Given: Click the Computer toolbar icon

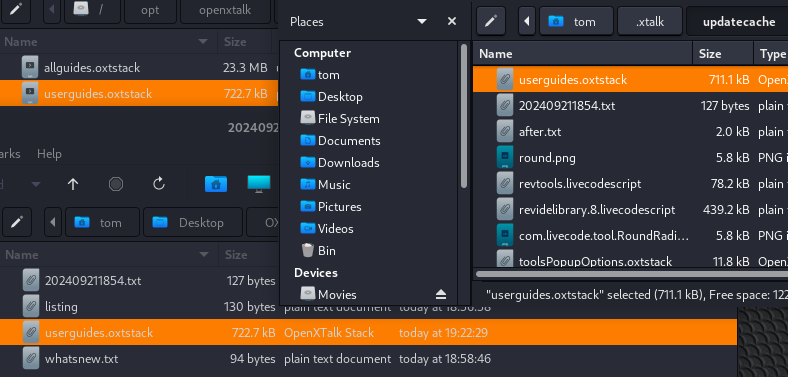Looking at the screenshot, I should coord(259,184).
